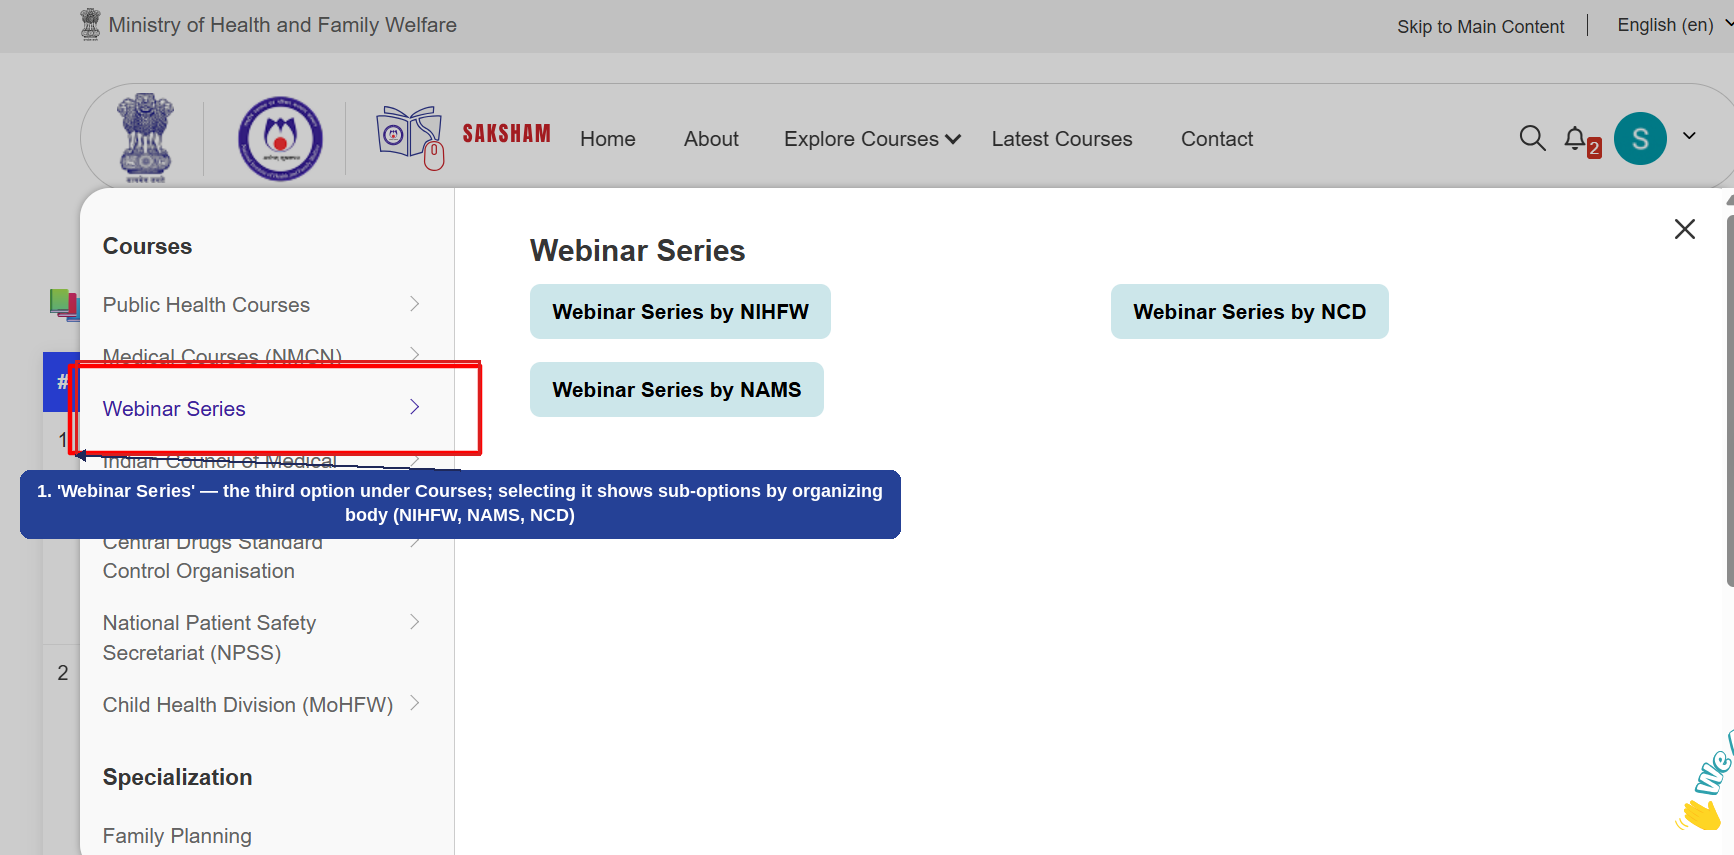This screenshot has height=855, width=1734.
Task: Click the national emblem logo in navbar
Action: (146, 138)
